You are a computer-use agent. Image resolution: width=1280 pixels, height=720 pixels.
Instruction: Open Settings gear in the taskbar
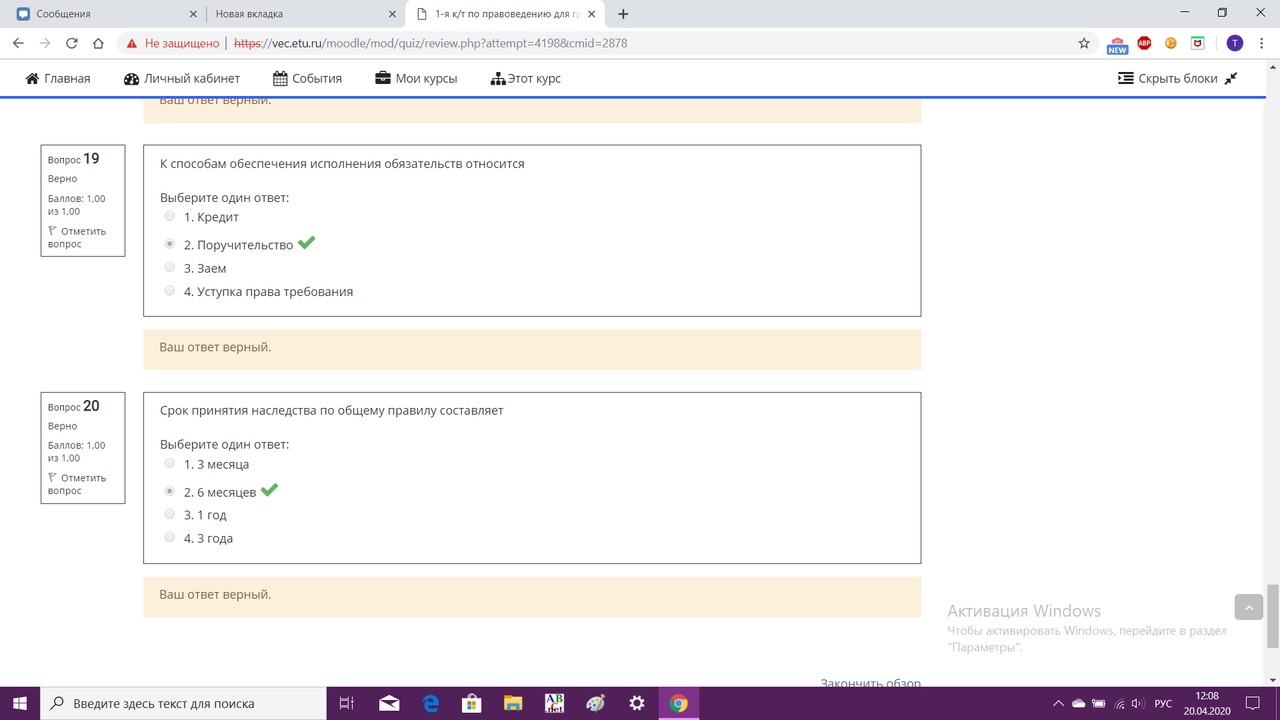636,703
